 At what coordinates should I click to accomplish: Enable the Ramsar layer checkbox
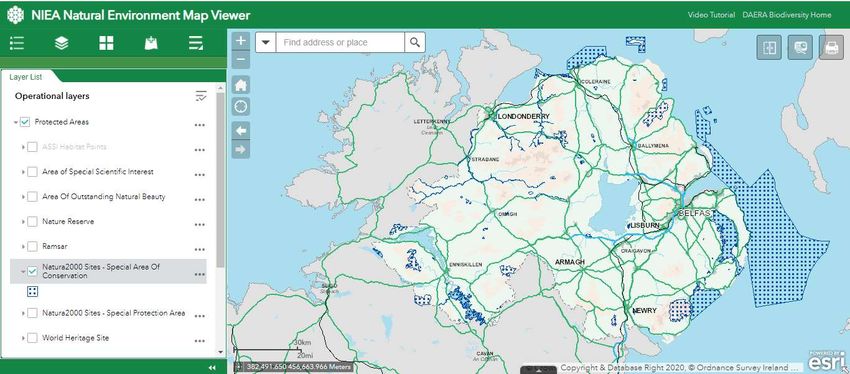point(33,247)
